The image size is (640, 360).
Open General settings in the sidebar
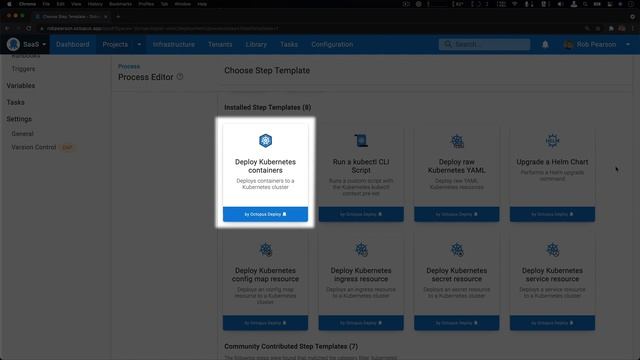click(22, 134)
